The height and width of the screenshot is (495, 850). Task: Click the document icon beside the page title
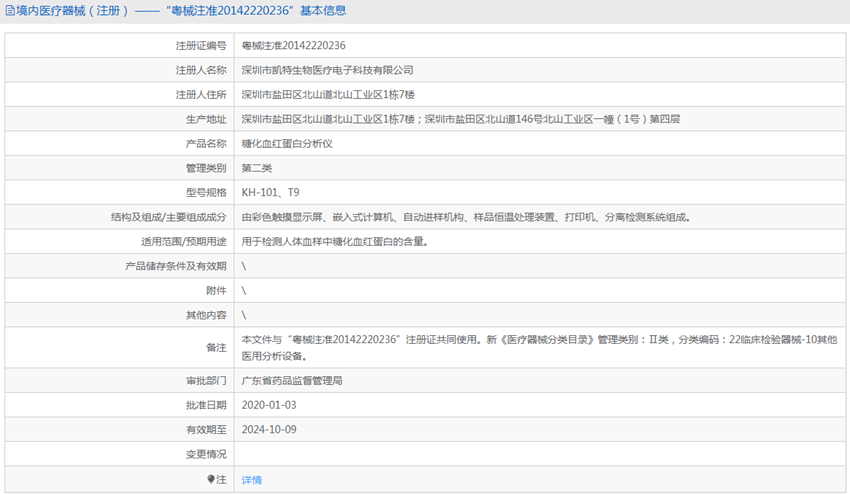click(10, 11)
